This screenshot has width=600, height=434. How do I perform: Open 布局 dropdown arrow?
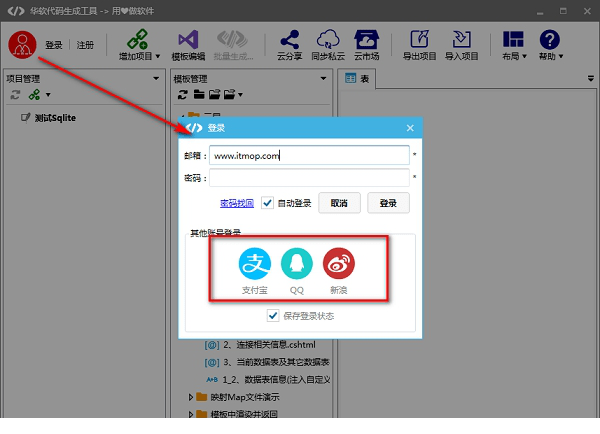[x=524, y=56]
